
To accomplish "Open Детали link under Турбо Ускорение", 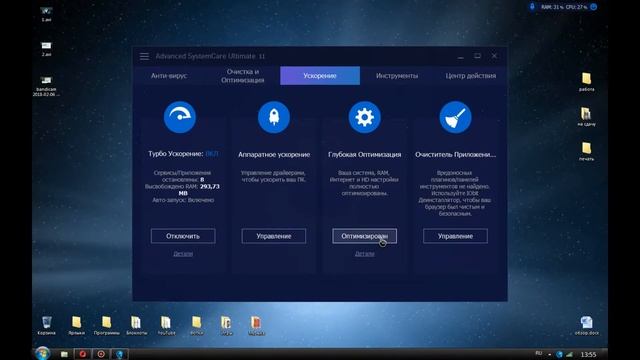I will point(183,253).
